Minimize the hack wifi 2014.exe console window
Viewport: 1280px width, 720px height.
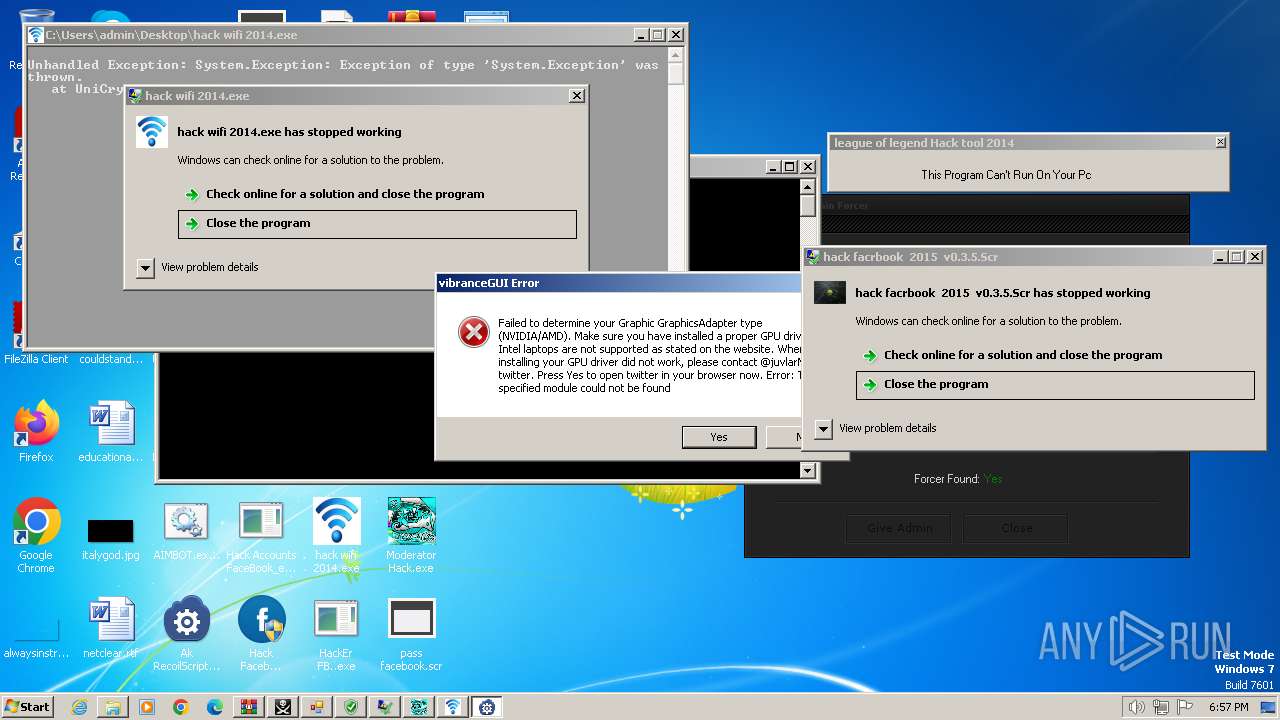640,35
